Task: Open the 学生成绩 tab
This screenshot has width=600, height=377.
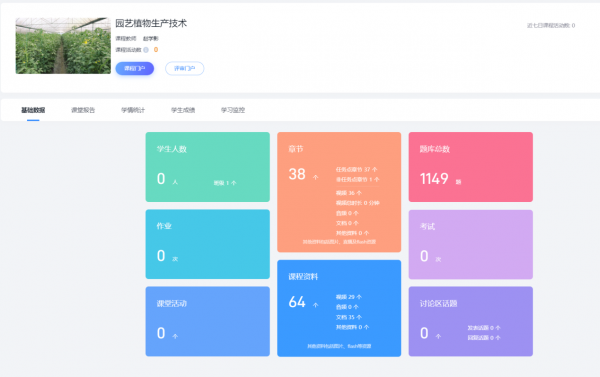Action: [183, 110]
